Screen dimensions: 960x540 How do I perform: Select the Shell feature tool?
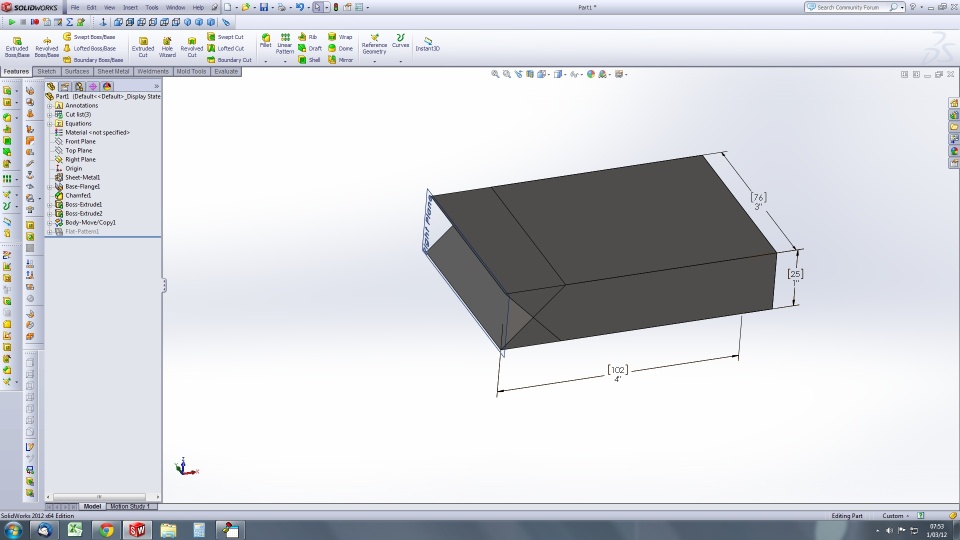click(309, 60)
